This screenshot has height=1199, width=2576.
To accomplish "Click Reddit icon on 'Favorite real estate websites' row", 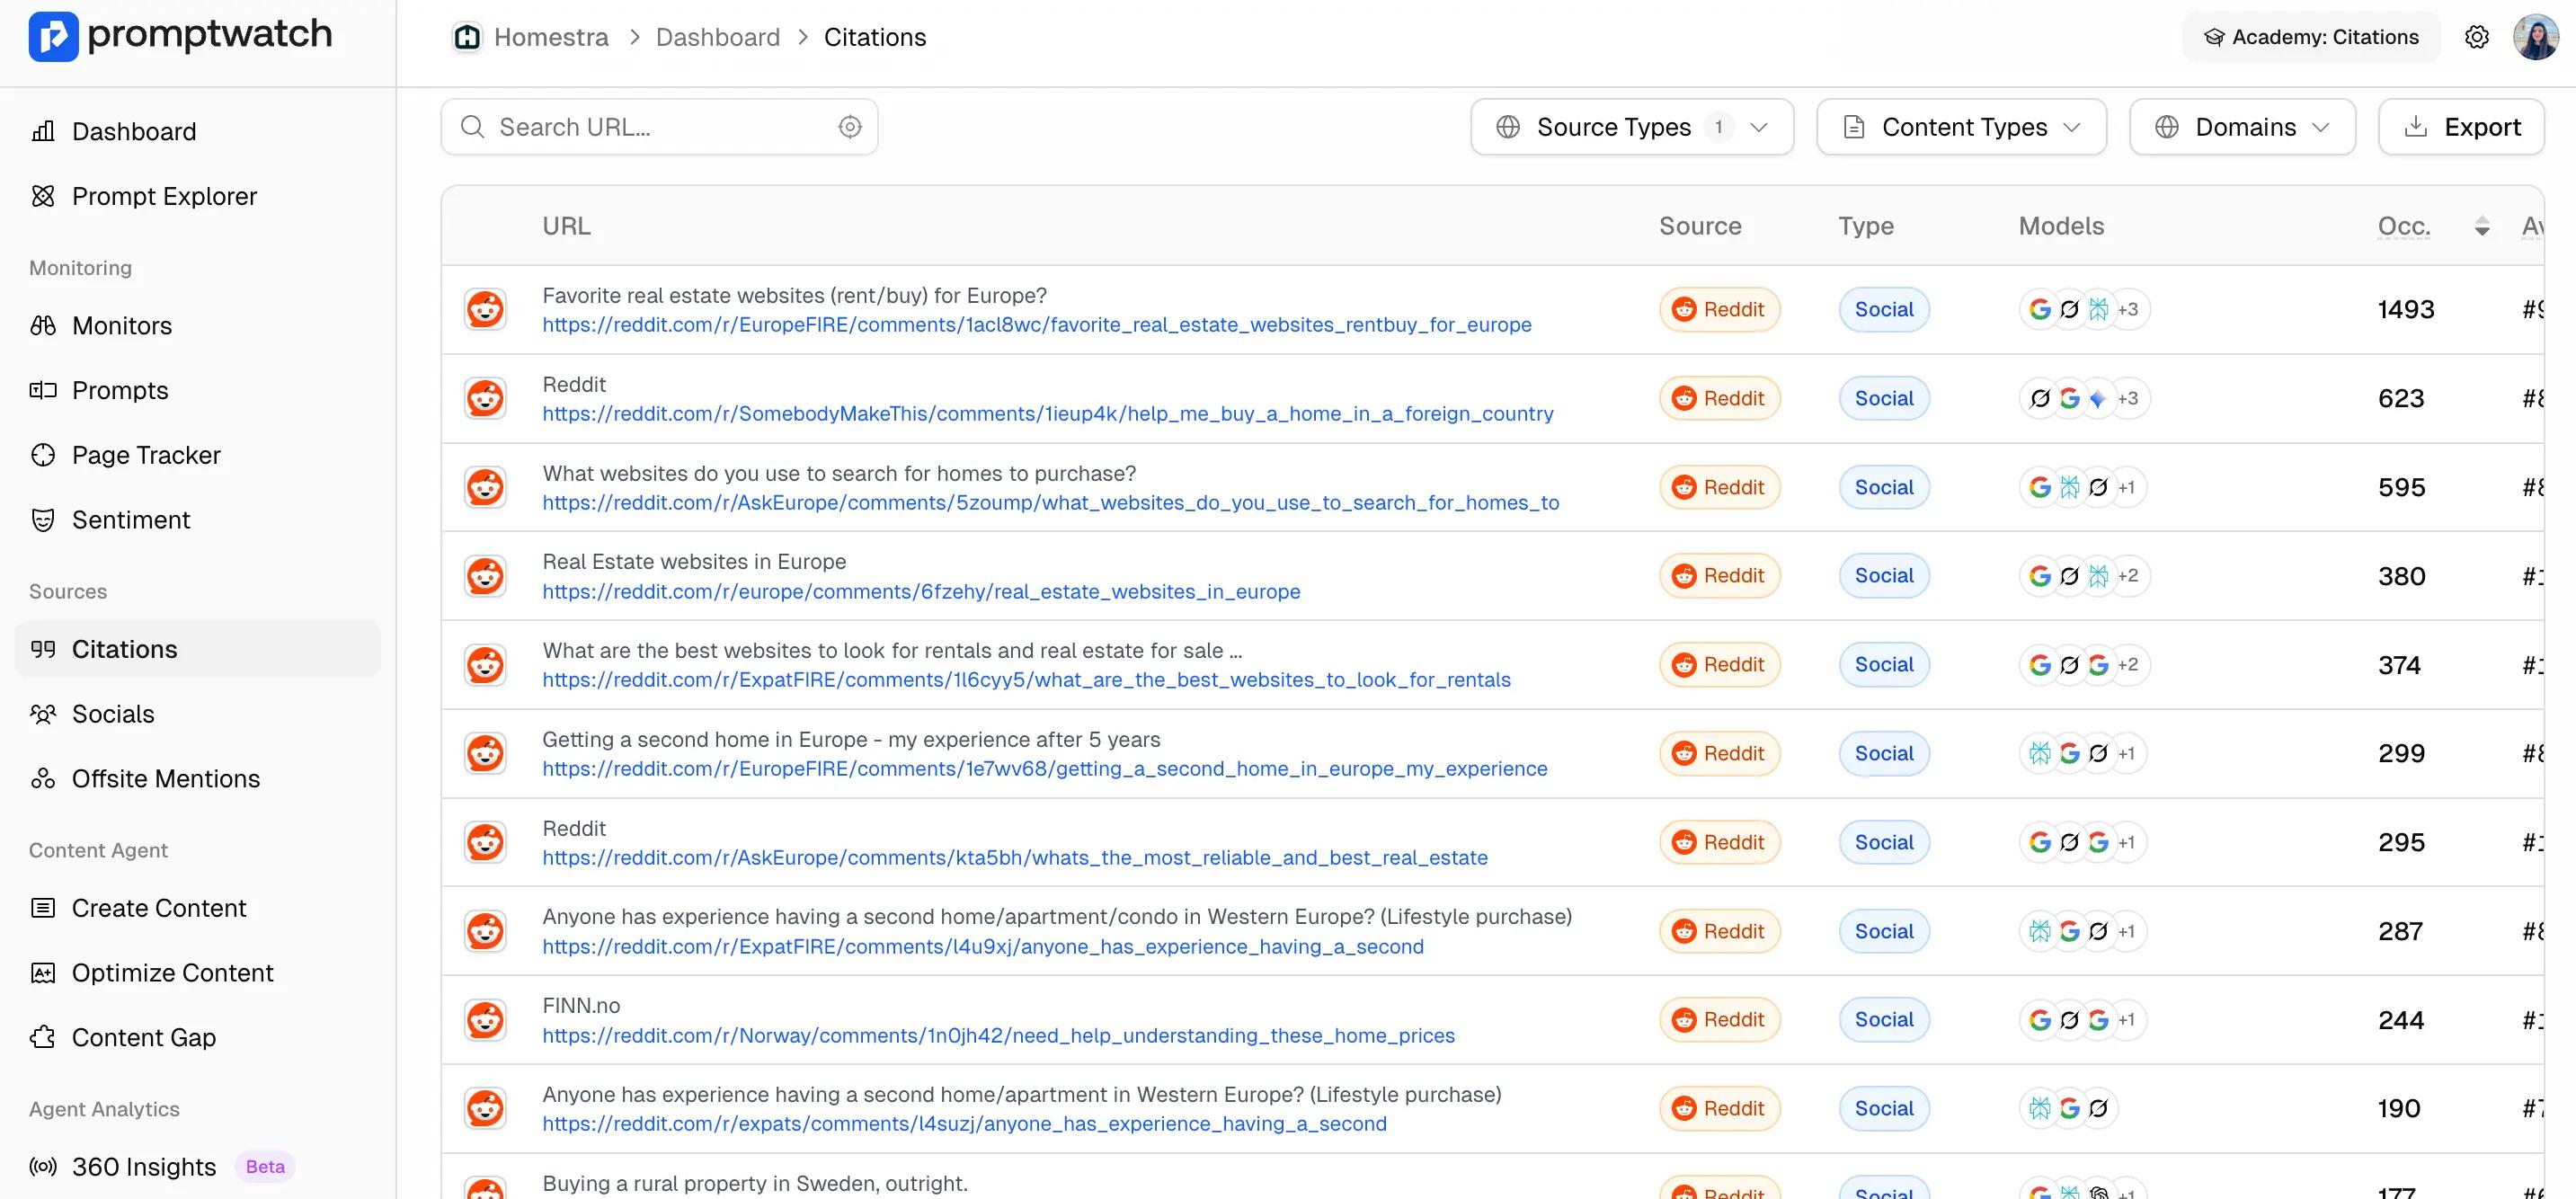I will click(485, 310).
